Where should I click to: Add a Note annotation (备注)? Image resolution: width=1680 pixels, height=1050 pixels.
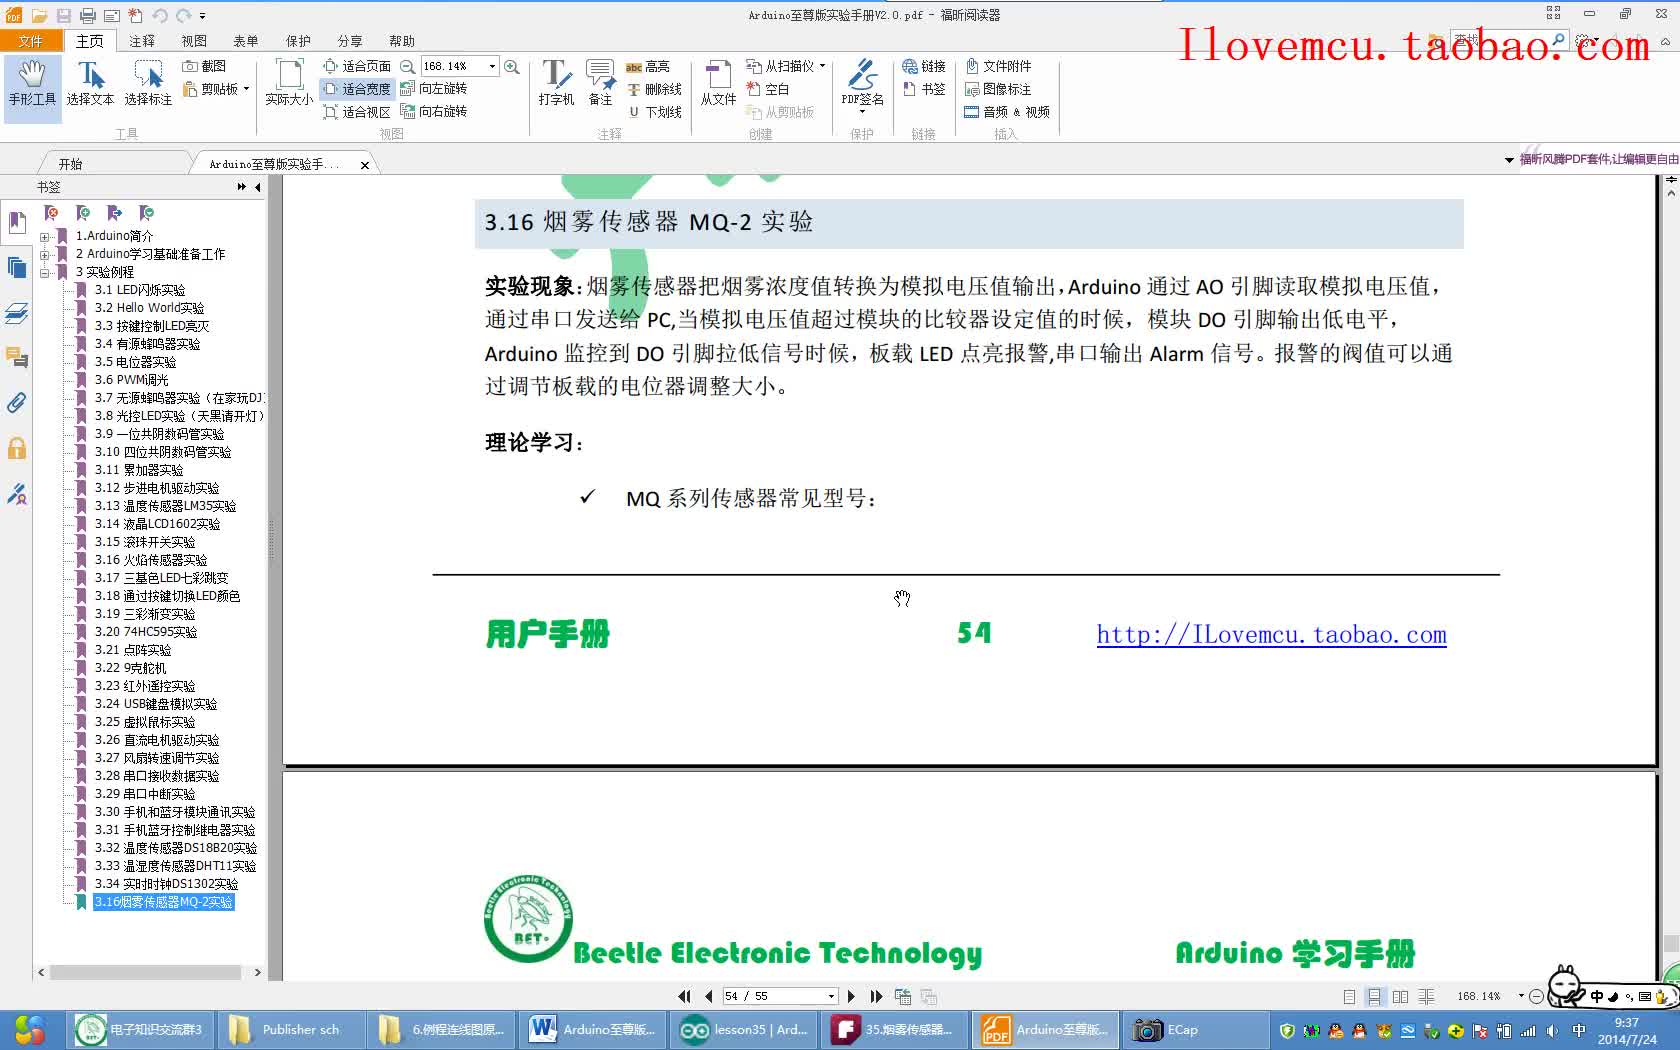click(601, 83)
